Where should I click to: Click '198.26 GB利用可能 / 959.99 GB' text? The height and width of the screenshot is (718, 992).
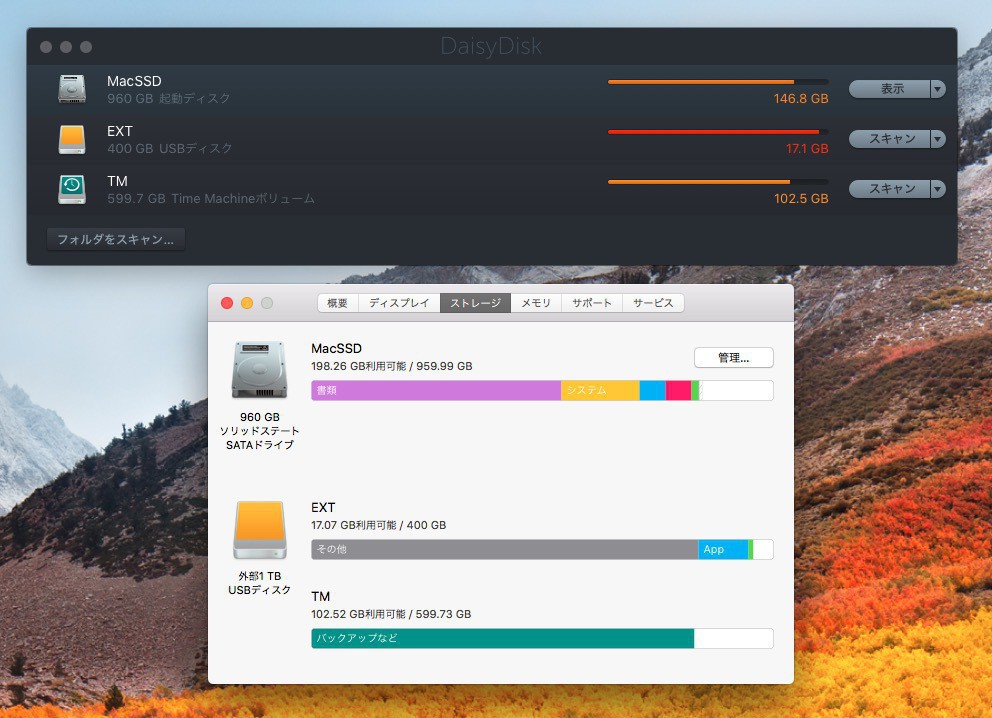pyautogui.click(x=392, y=366)
